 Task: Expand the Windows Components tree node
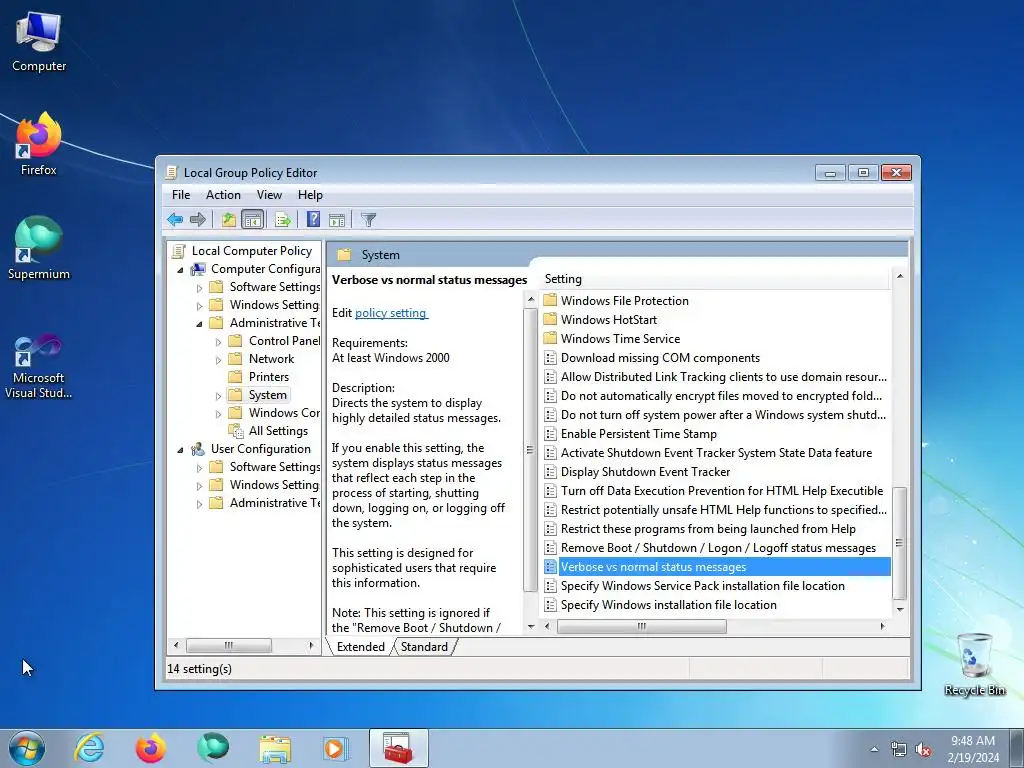[219, 413]
